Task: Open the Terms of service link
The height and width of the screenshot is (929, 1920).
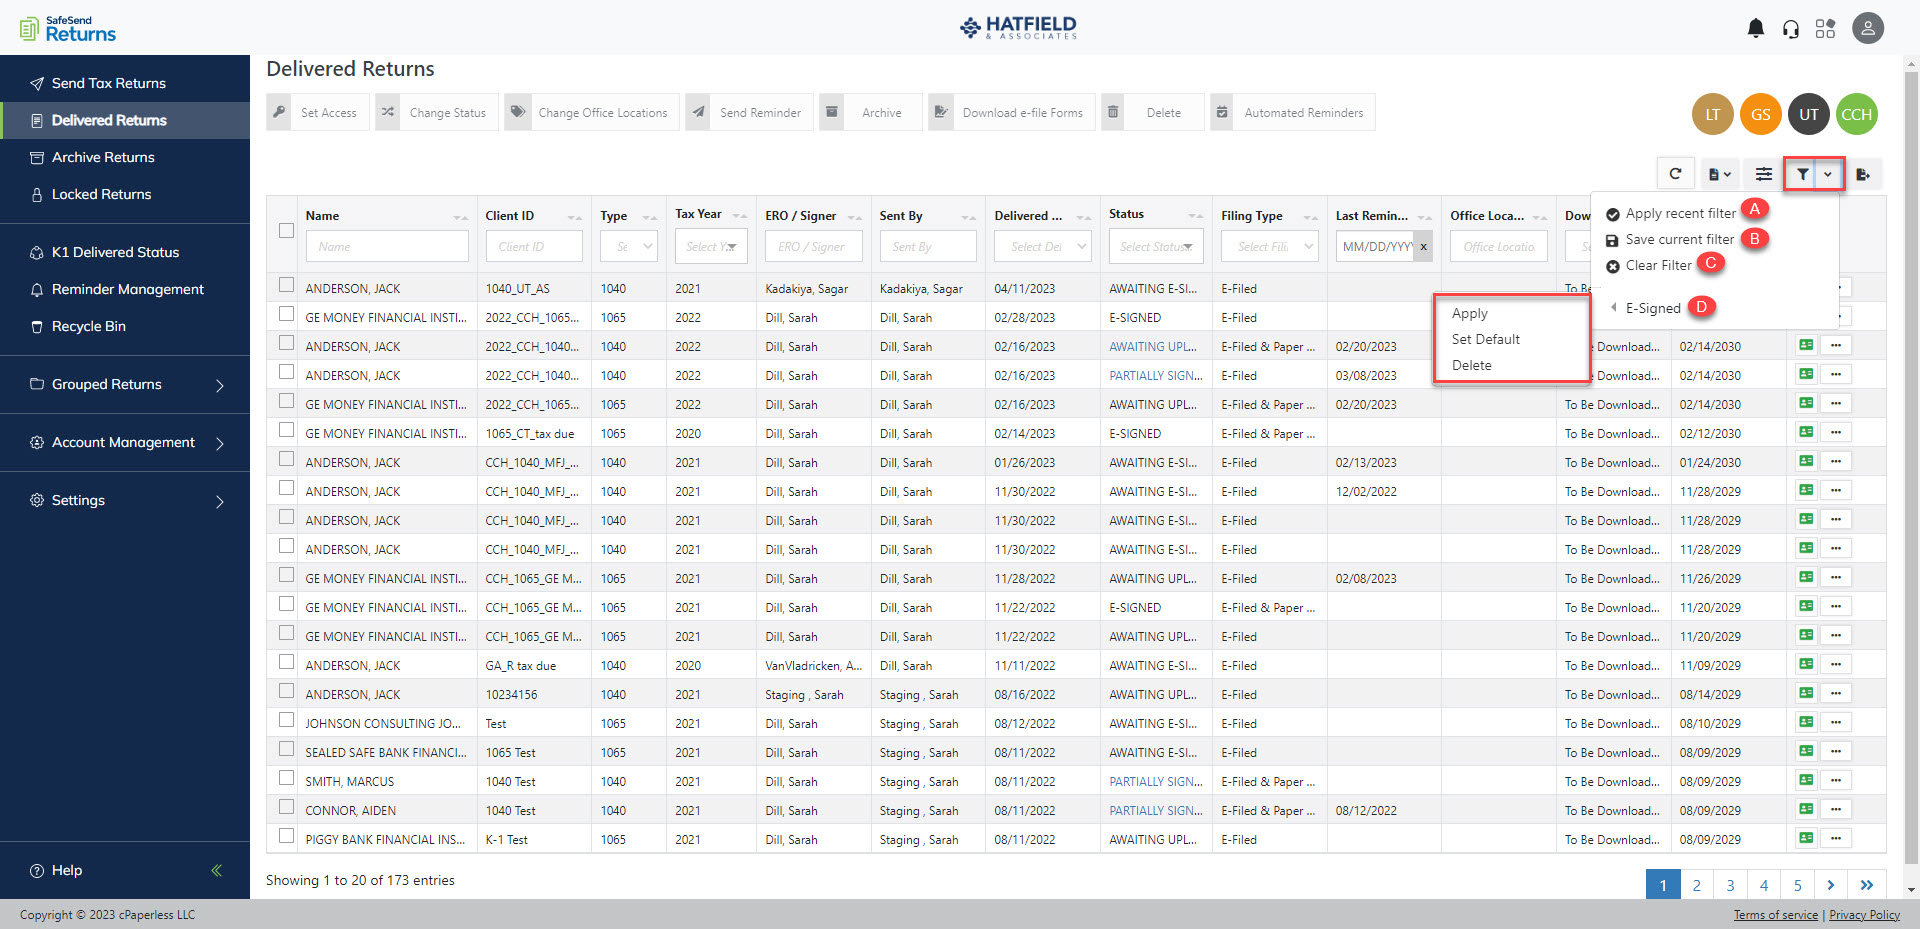Action: click(1775, 914)
